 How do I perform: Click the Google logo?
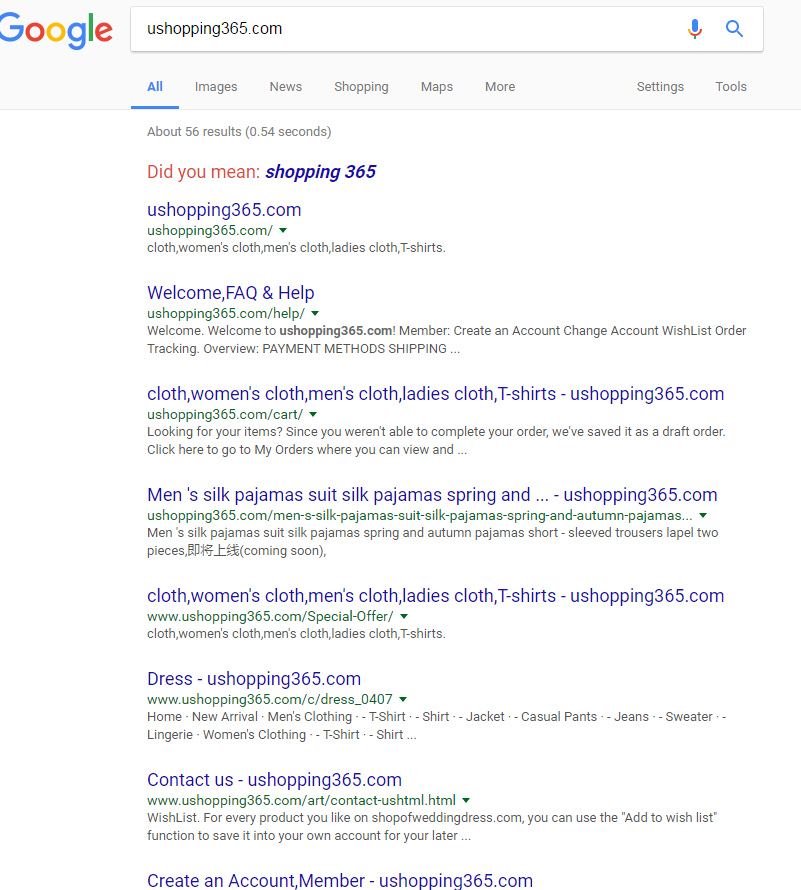click(56, 31)
